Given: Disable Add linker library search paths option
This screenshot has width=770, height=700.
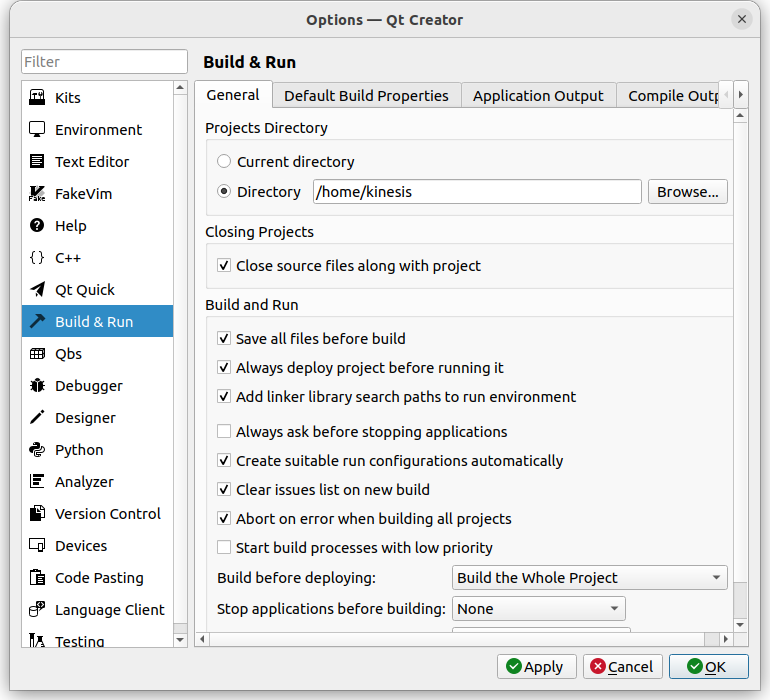Looking at the screenshot, I should [x=224, y=396].
